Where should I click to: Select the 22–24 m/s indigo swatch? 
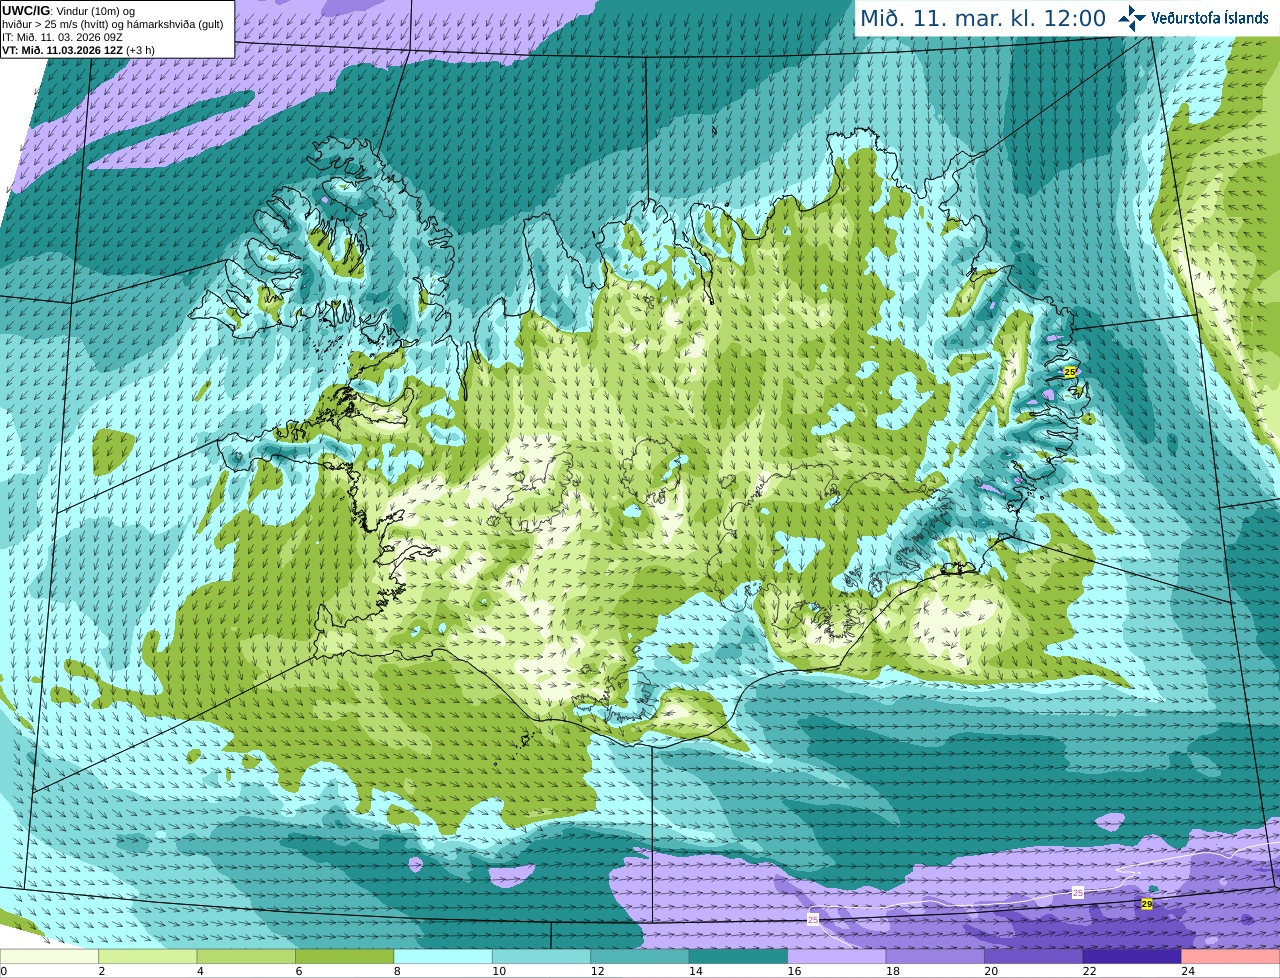tap(1133, 956)
